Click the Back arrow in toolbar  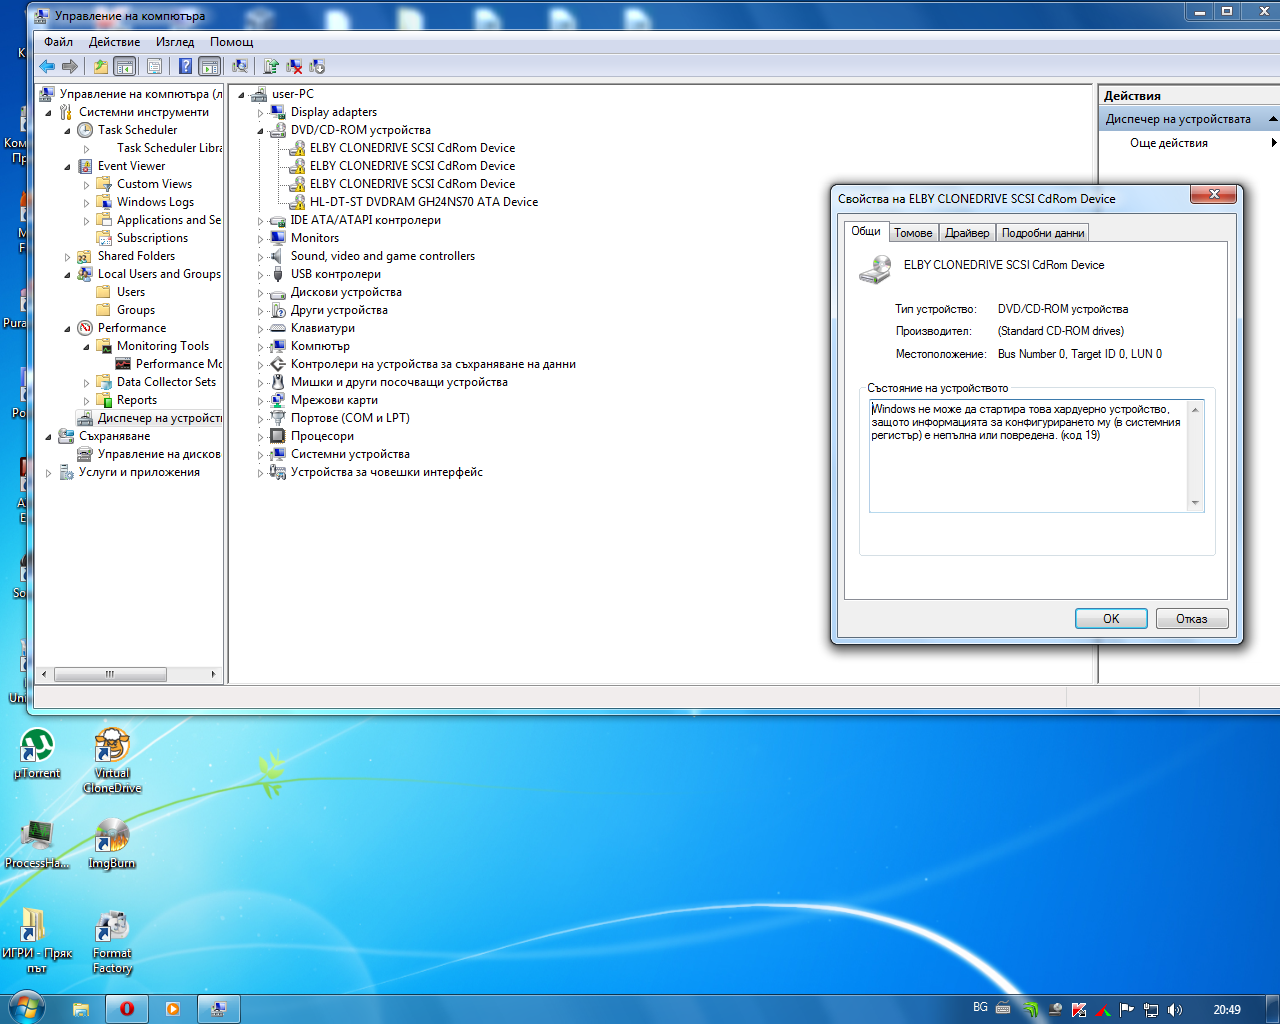(47, 66)
